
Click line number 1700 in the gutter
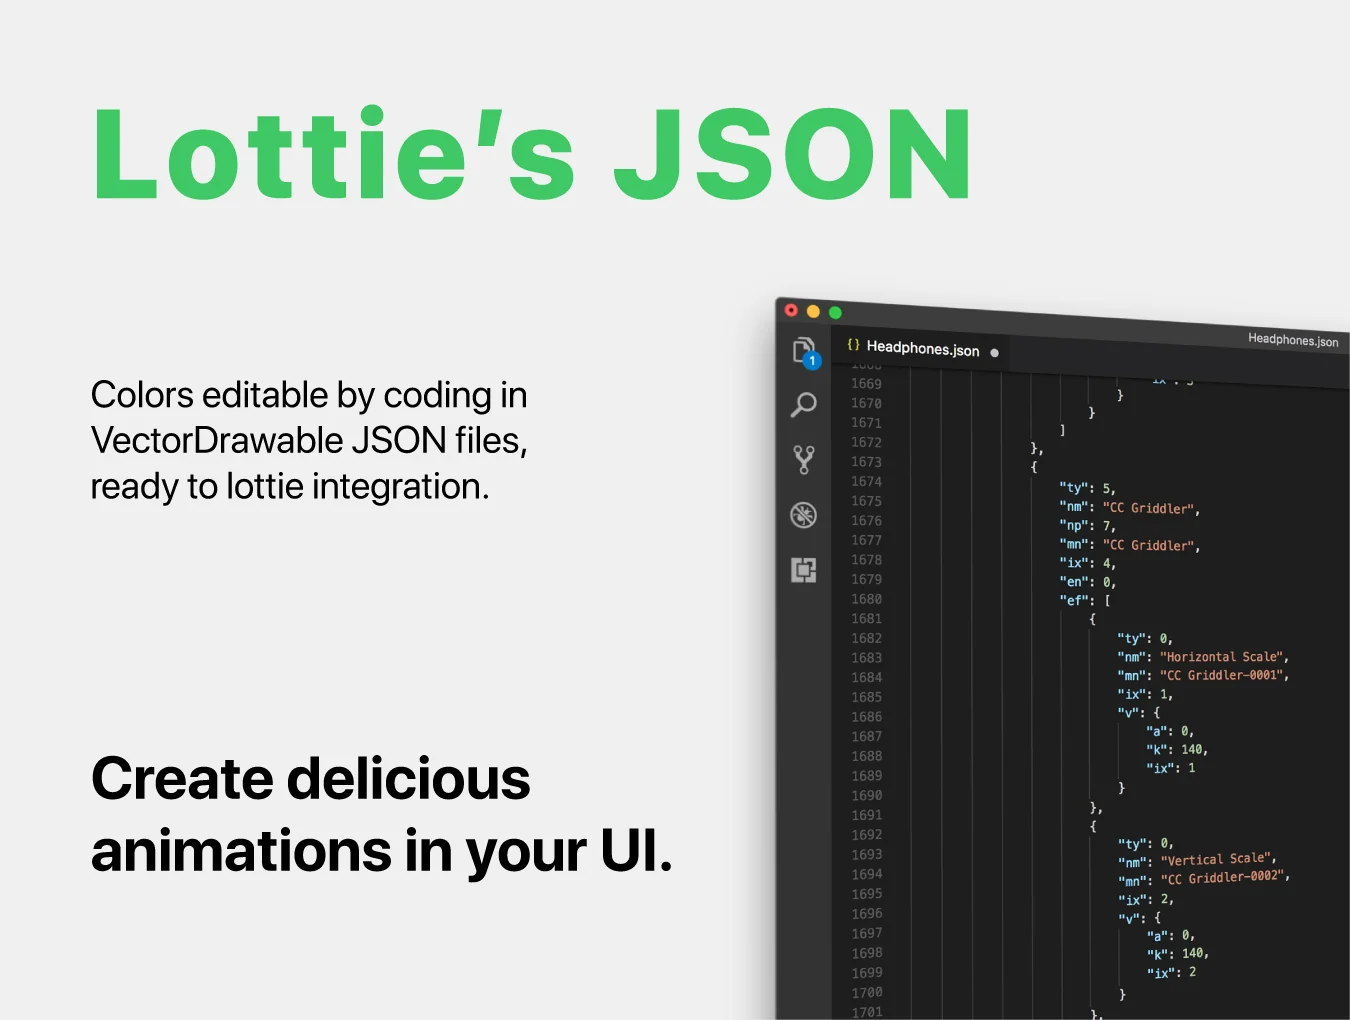pyautogui.click(x=867, y=992)
